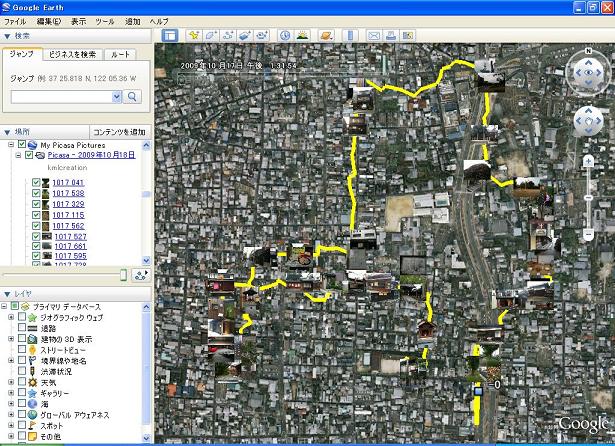Open the ファイル menu
The image size is (615, 446).
[x=15, y=22]
